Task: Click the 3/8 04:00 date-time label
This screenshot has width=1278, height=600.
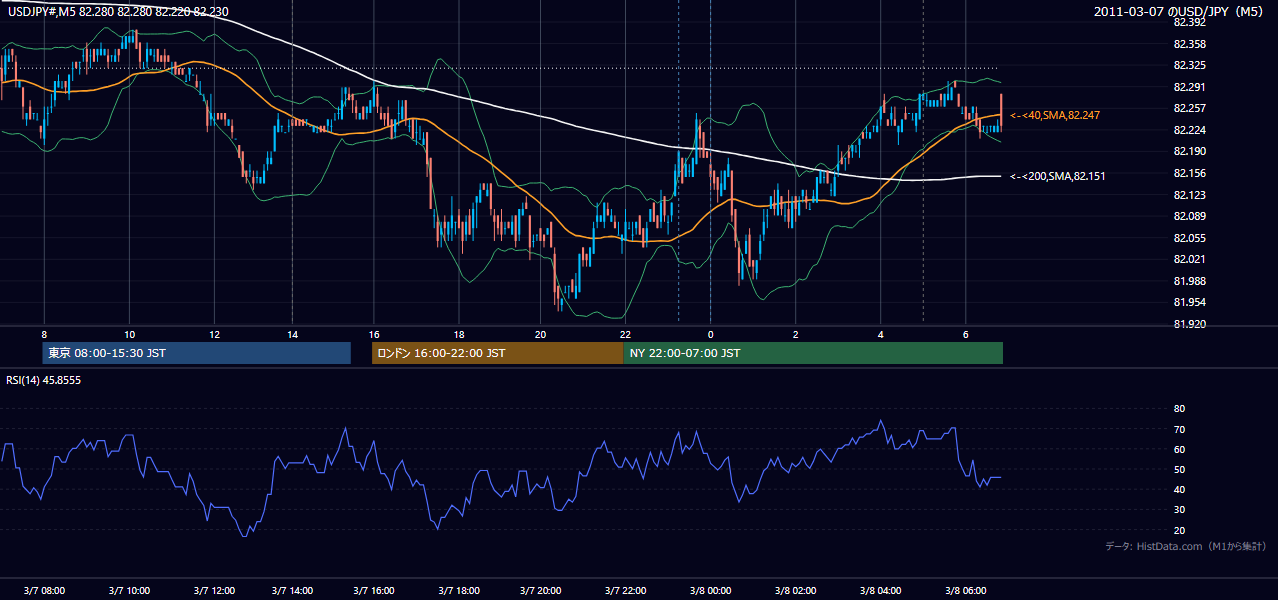Action: [880, 590]
